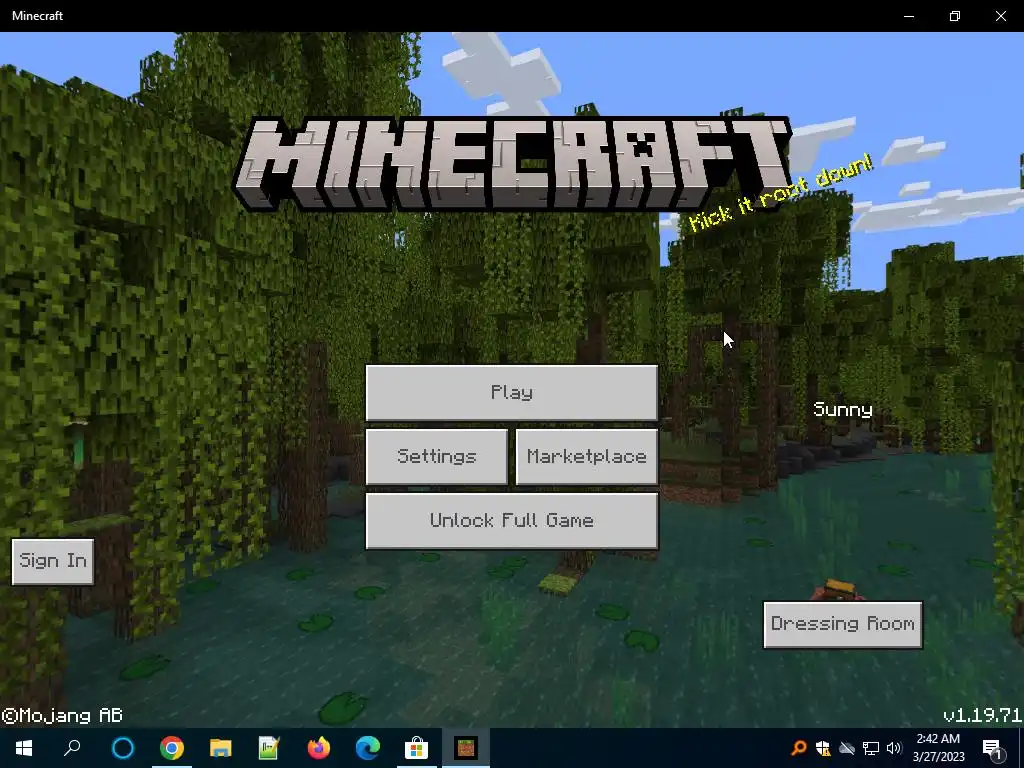1024x768 pixels.
Task: Open Windows Security tray icon
Action: pyautogui.click(x=823, y=748)
